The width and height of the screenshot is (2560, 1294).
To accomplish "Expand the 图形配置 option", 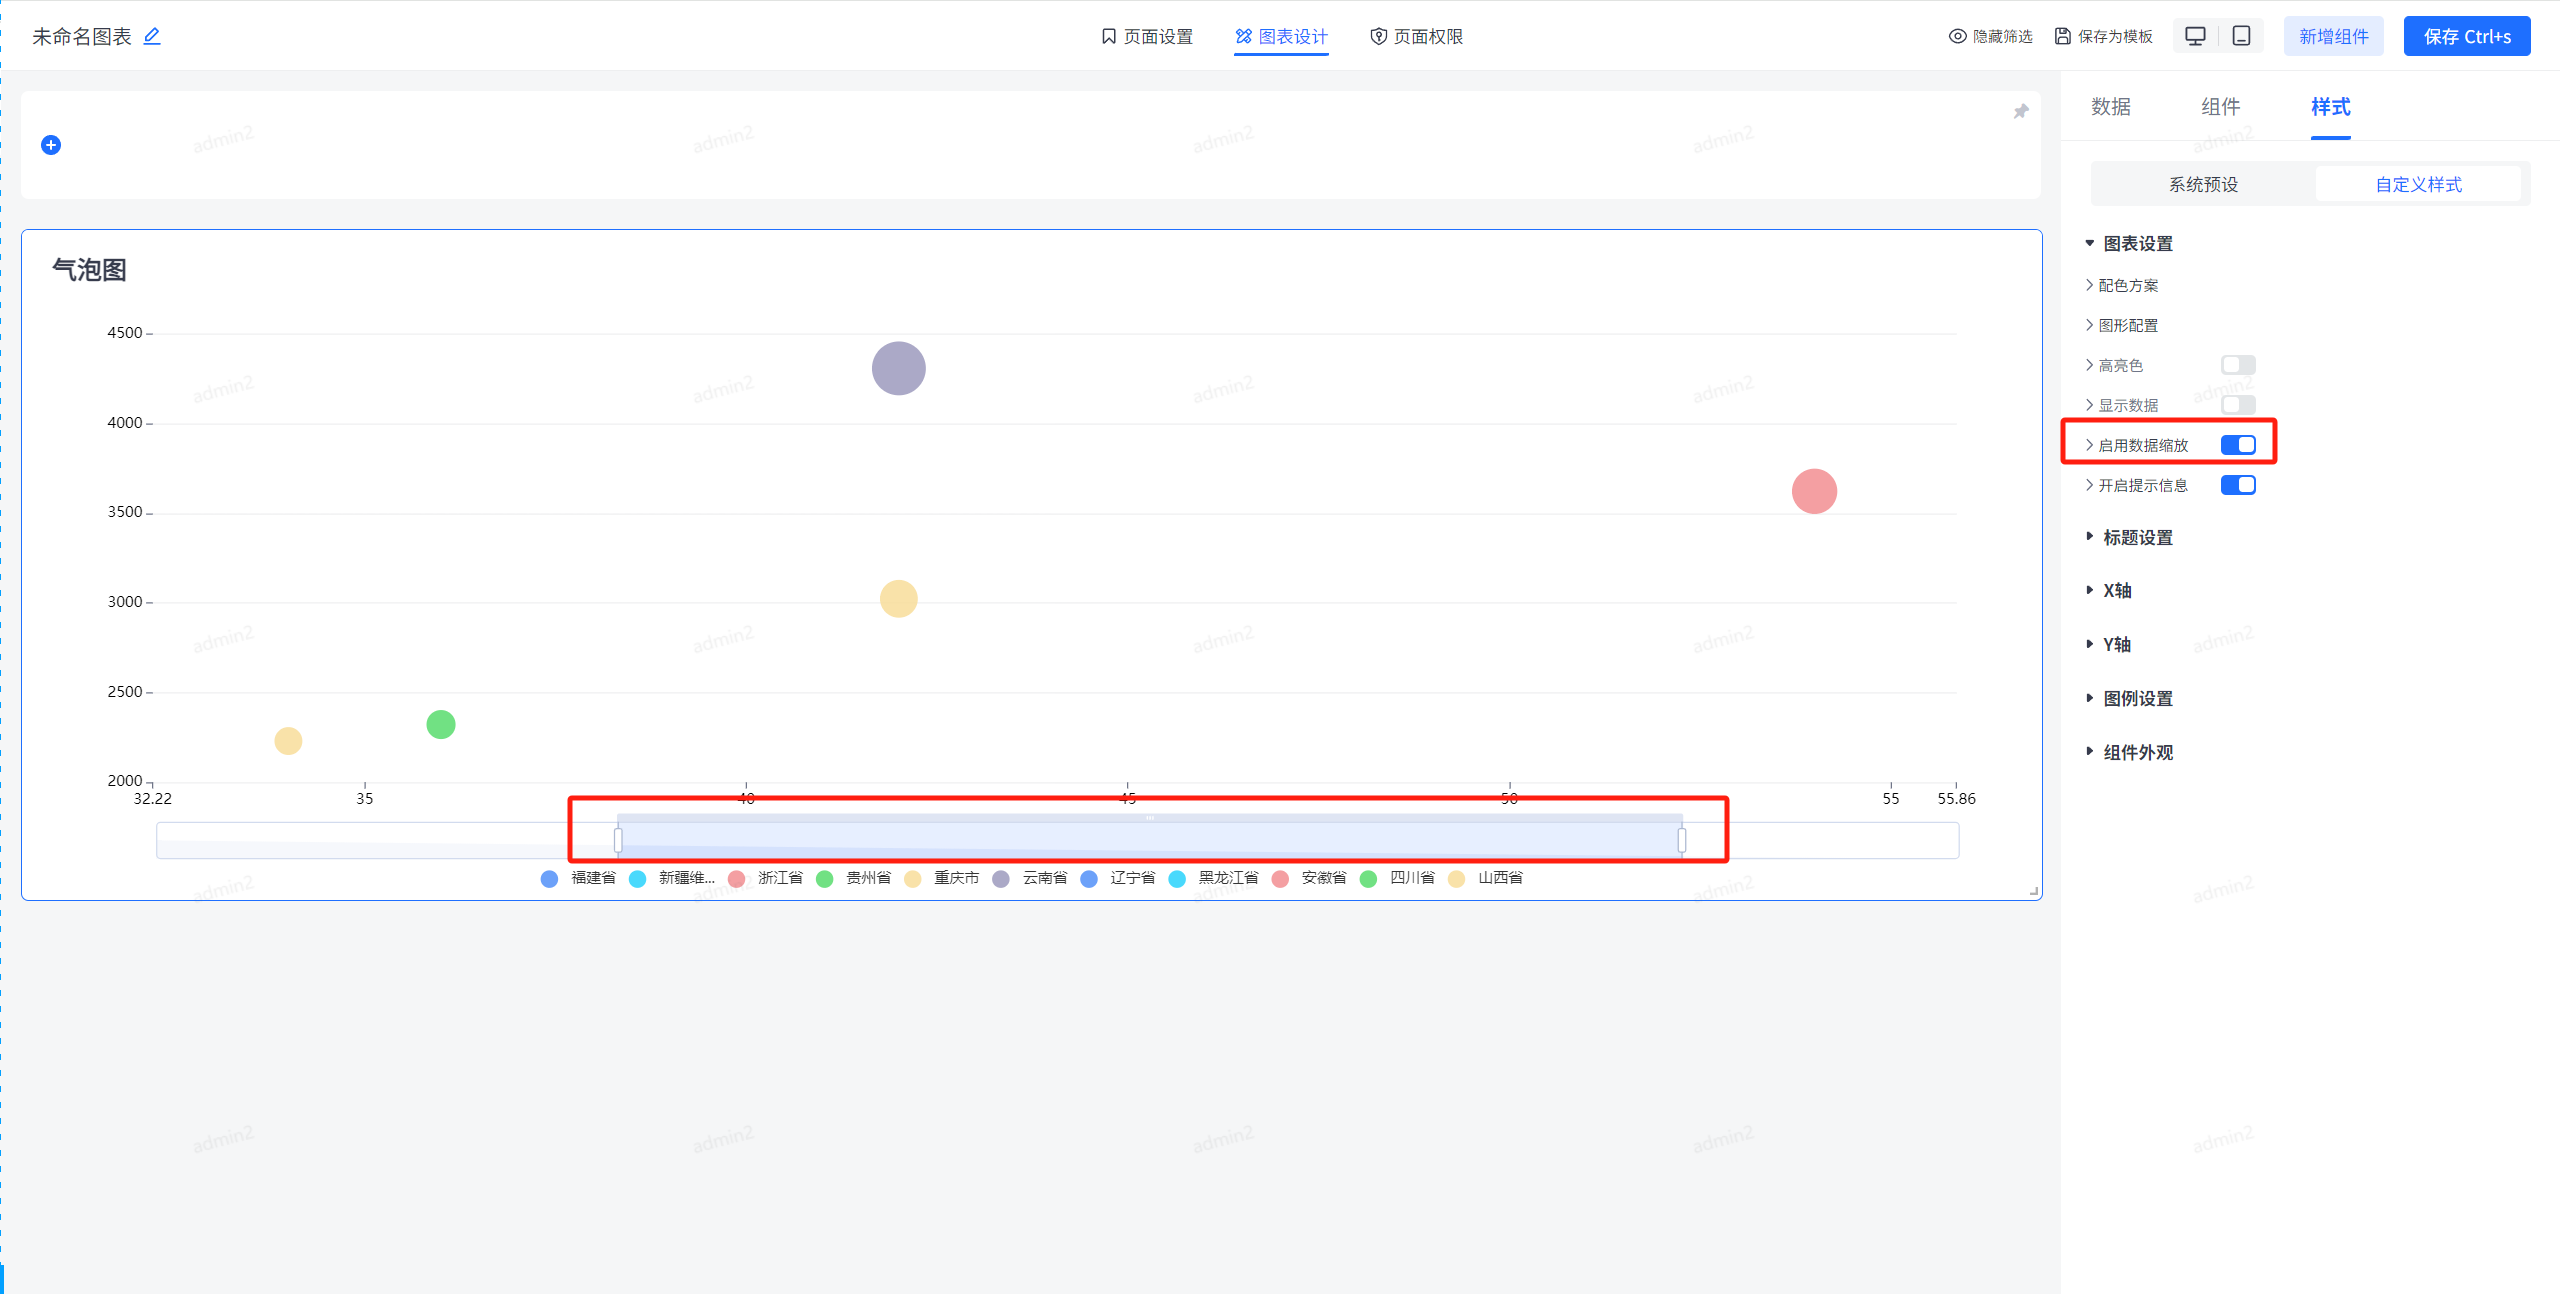I will point(2121,325).
